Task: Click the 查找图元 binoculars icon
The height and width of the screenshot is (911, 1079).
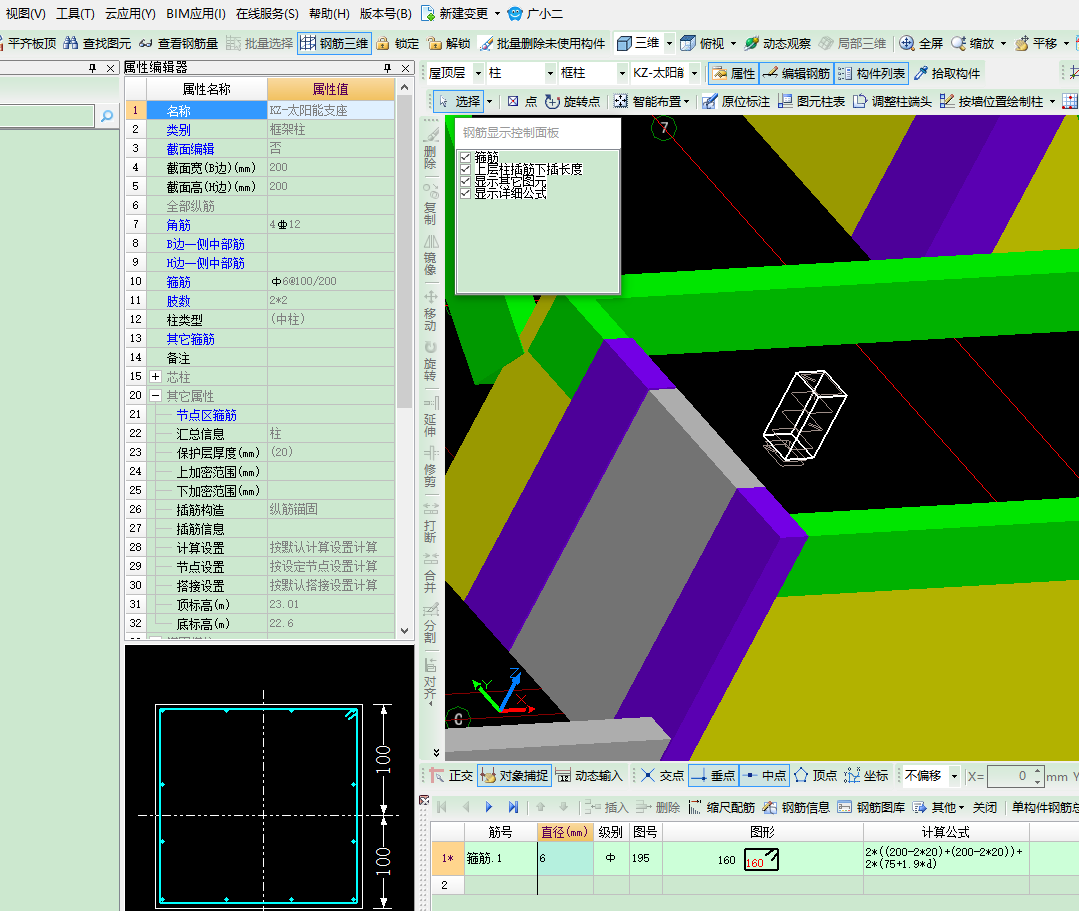Action: [x=70, y=43]
